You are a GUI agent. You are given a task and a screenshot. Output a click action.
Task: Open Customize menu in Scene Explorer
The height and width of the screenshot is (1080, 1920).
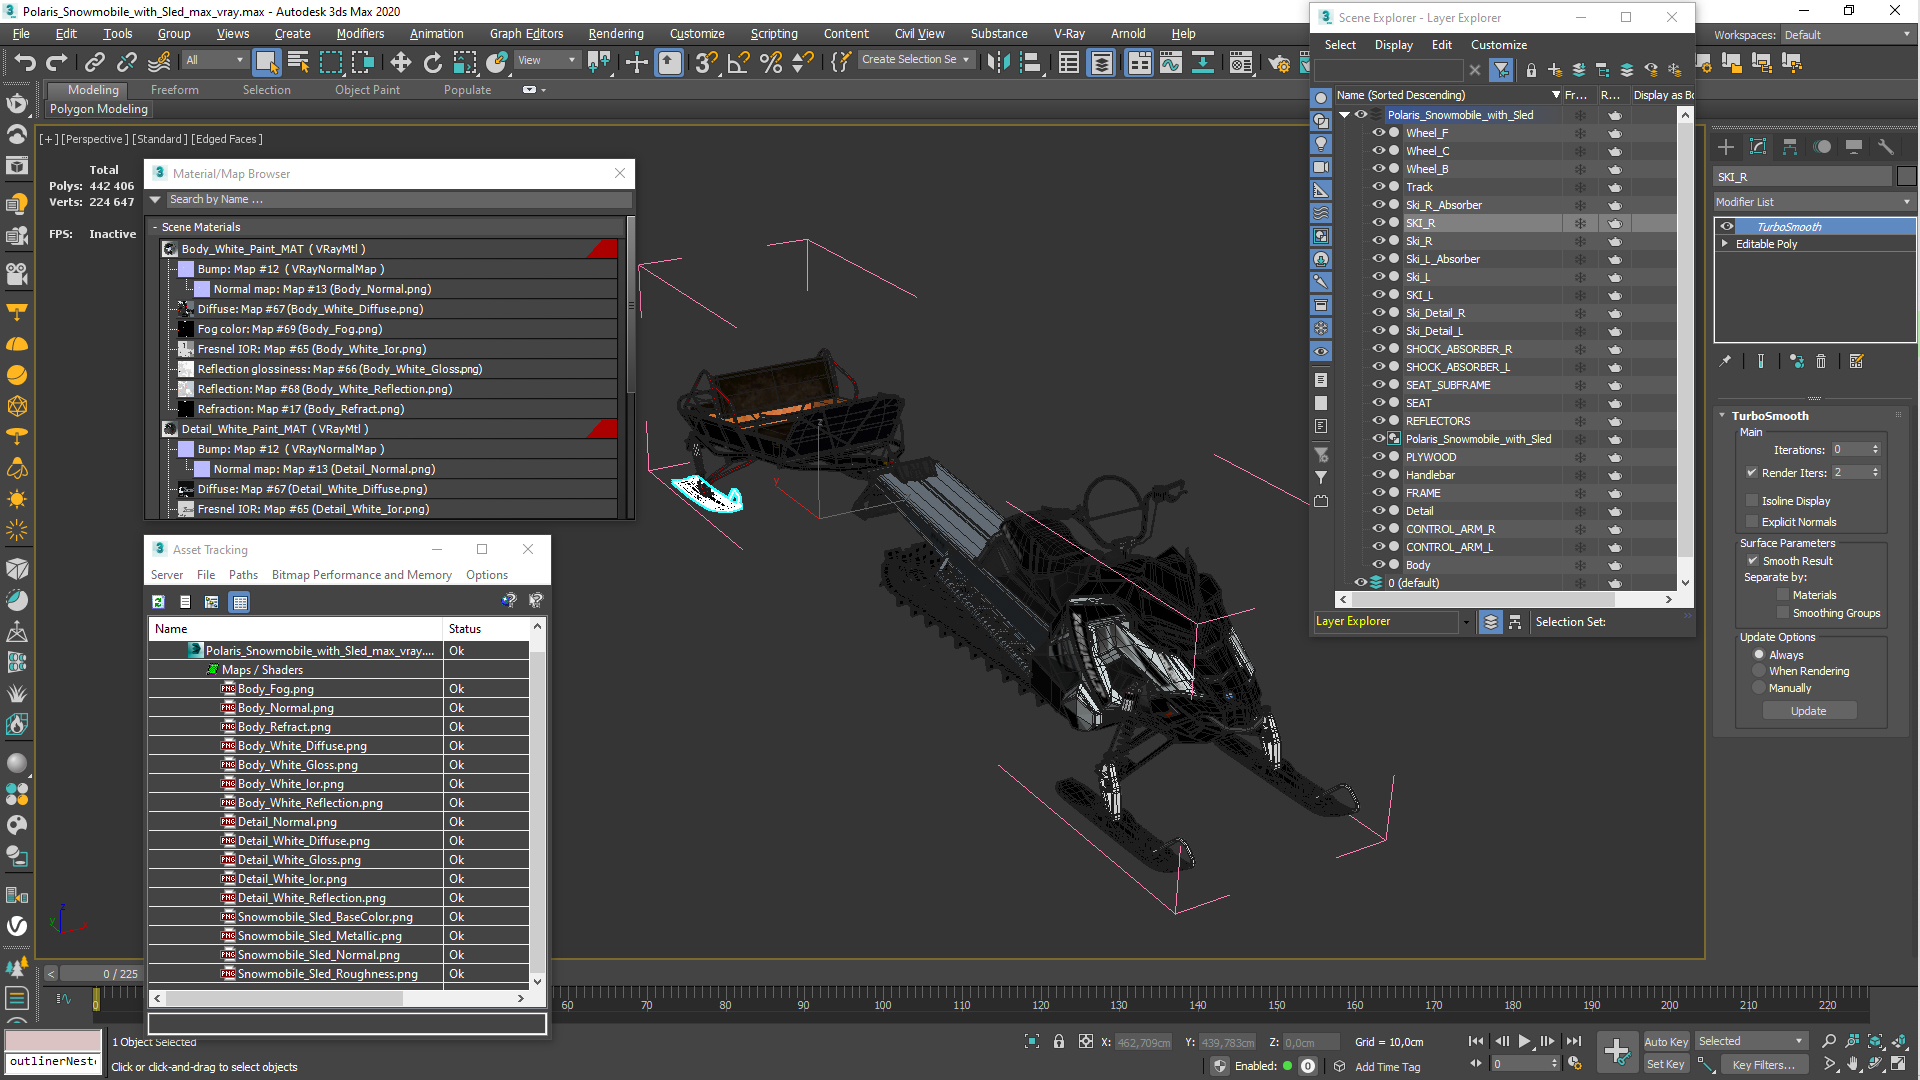pos(1498,45)
